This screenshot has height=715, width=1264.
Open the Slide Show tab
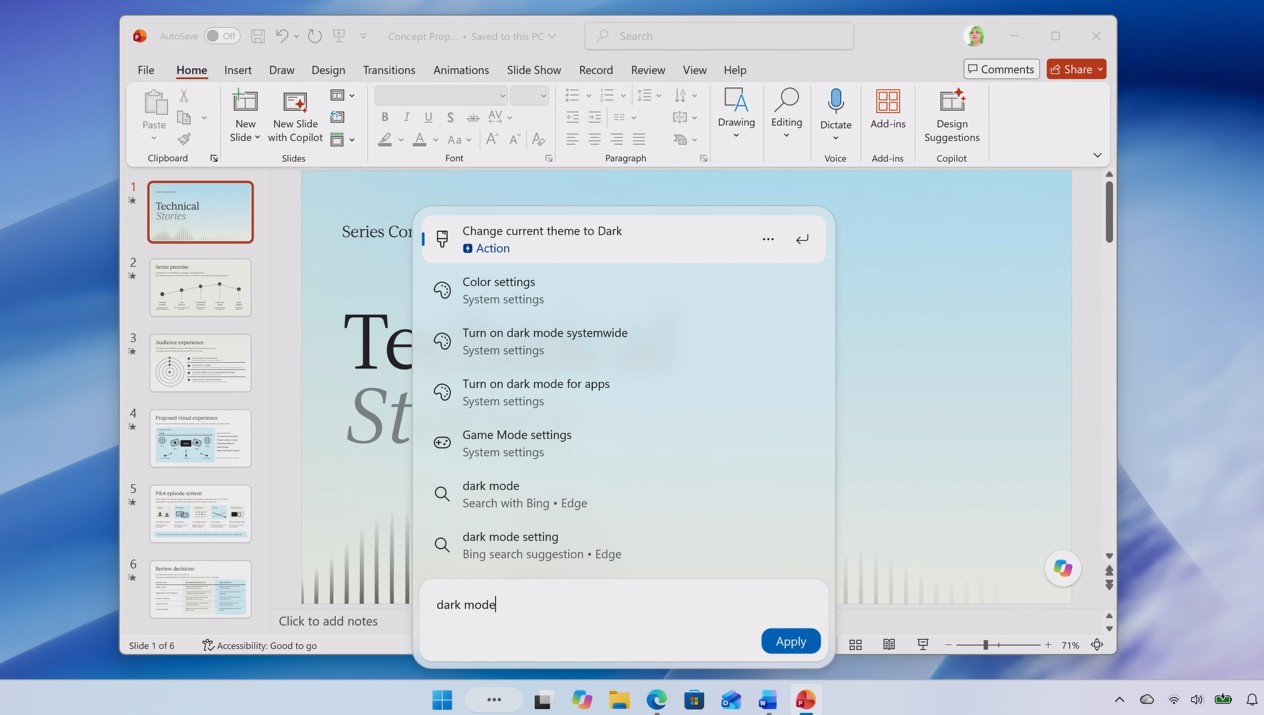(534, 70)
